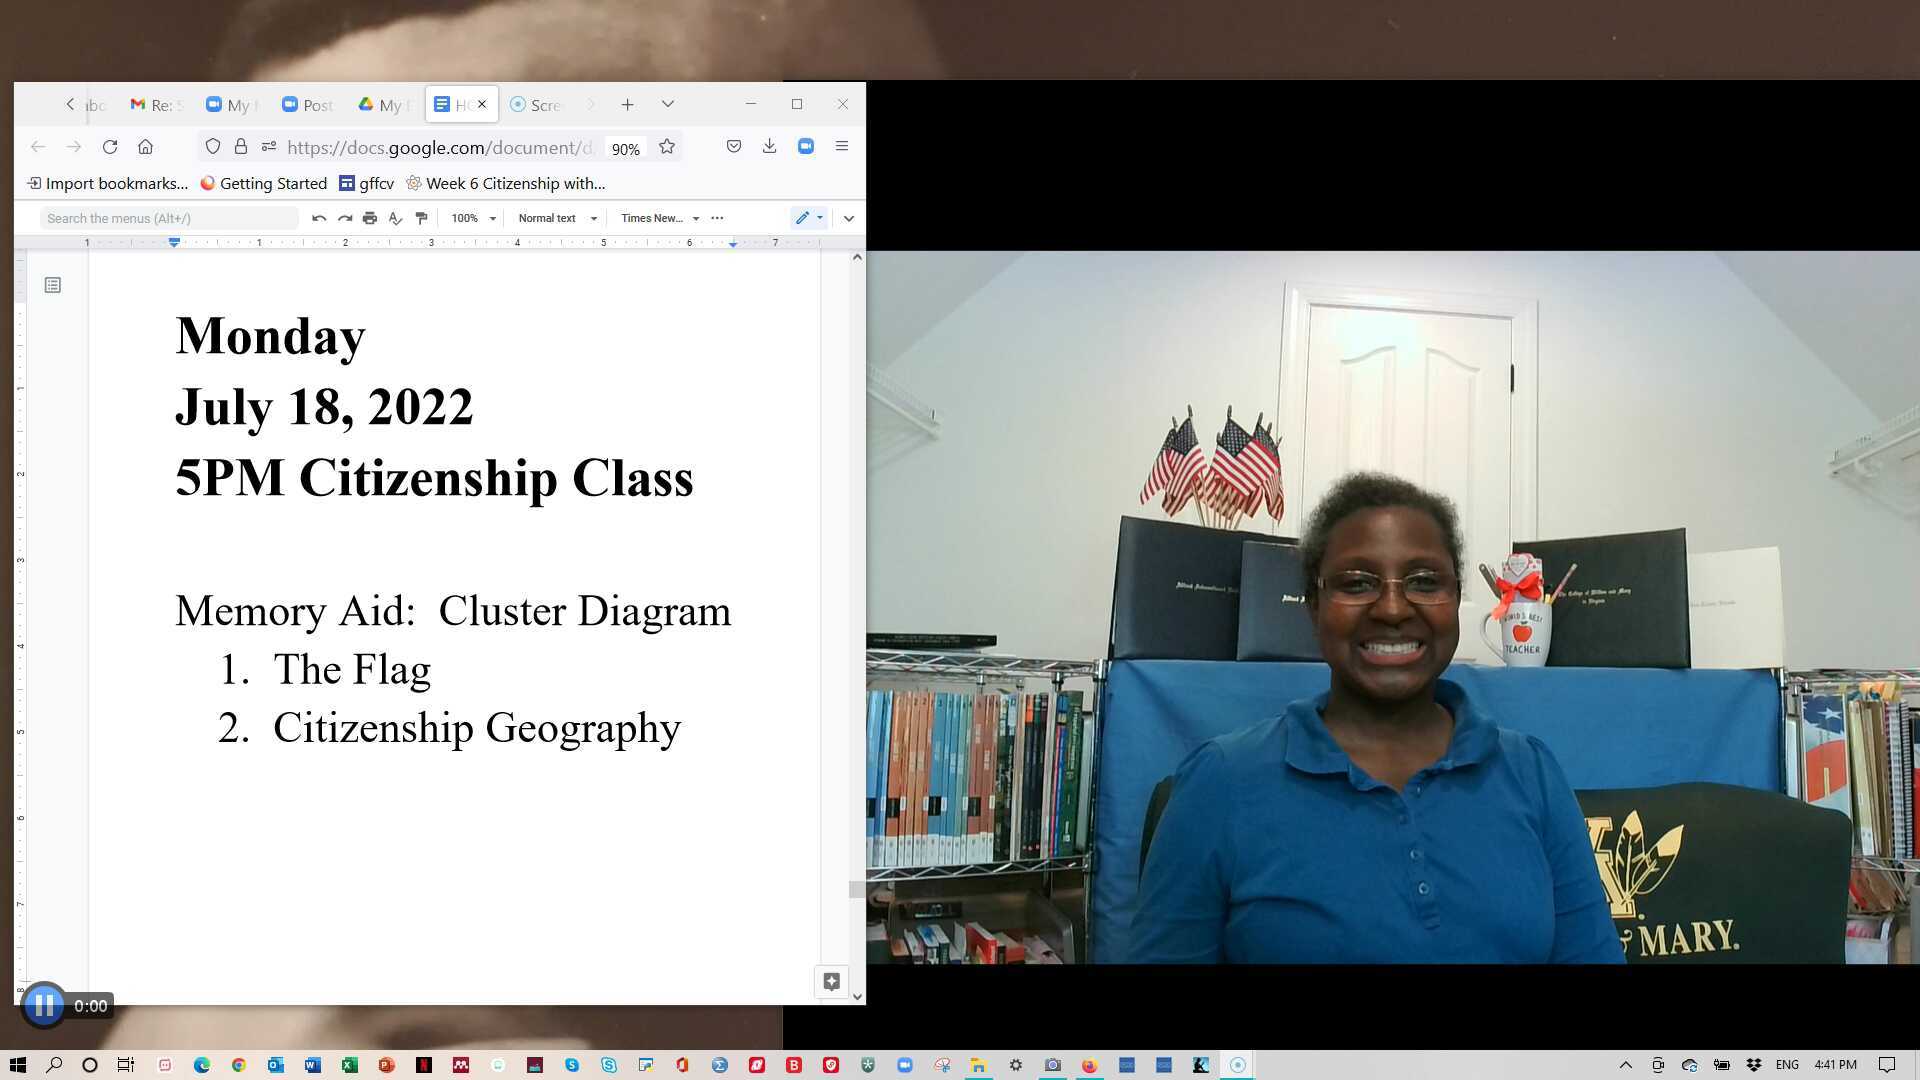The height and width of the screenshot is (1080, 1920).
Task: Expand the Times New font dropdown
Action: (x=660, y=218)
